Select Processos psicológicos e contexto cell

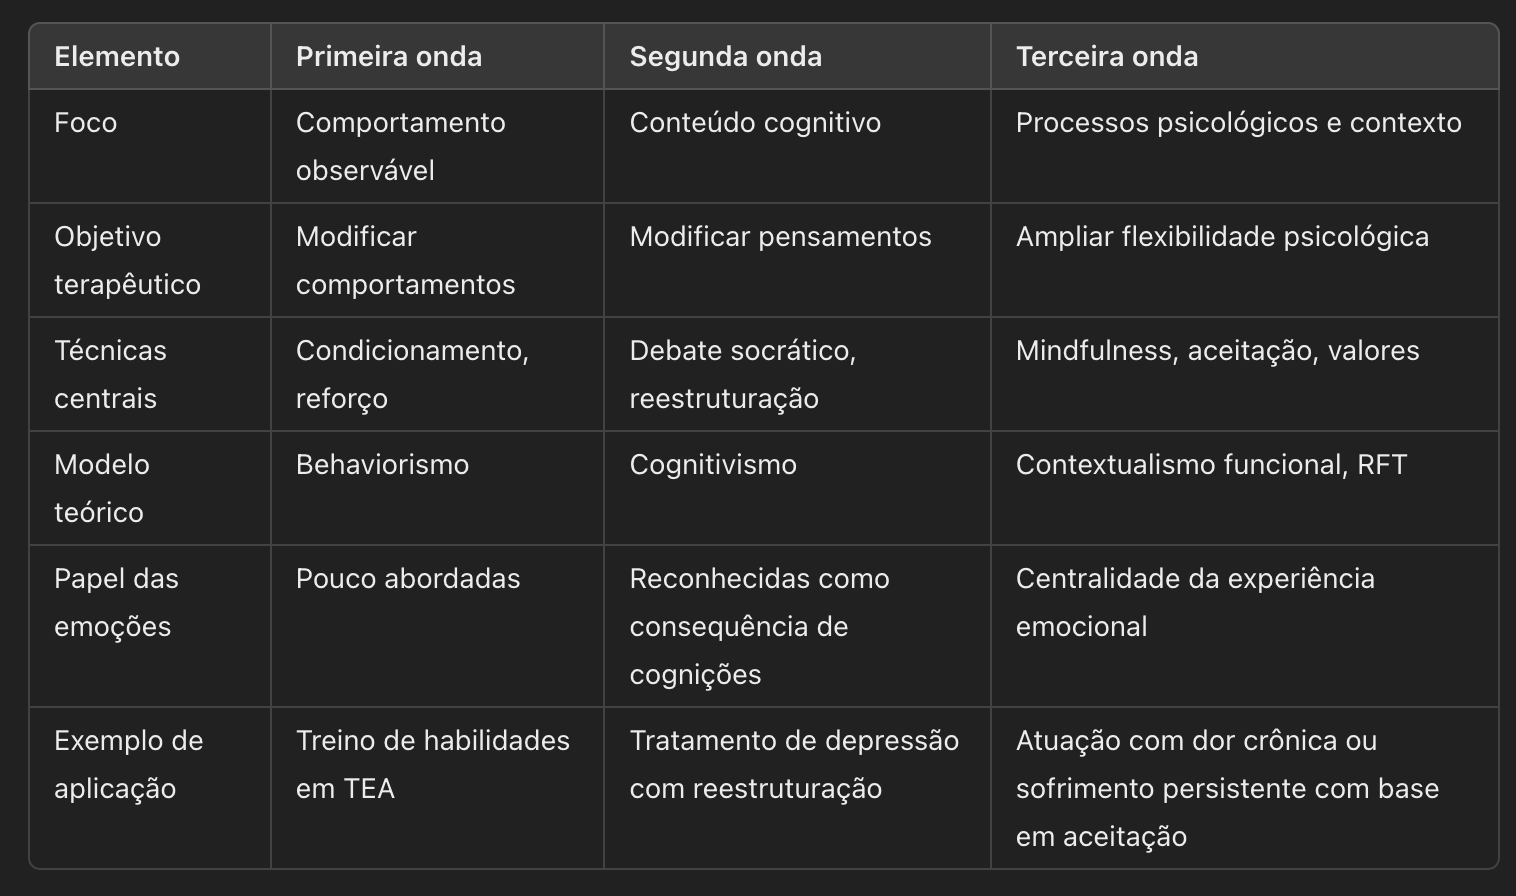tap(1244, 146)
